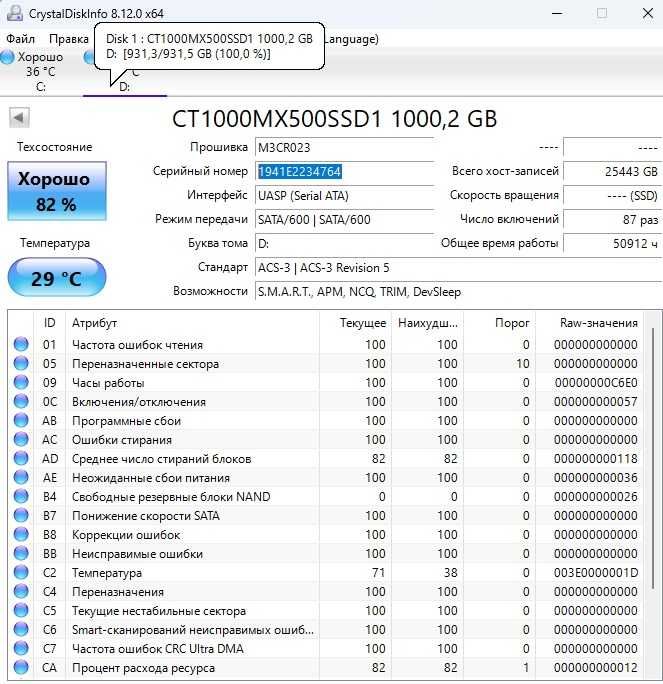
Task: Click status icon of row 01
Action: 21,344
